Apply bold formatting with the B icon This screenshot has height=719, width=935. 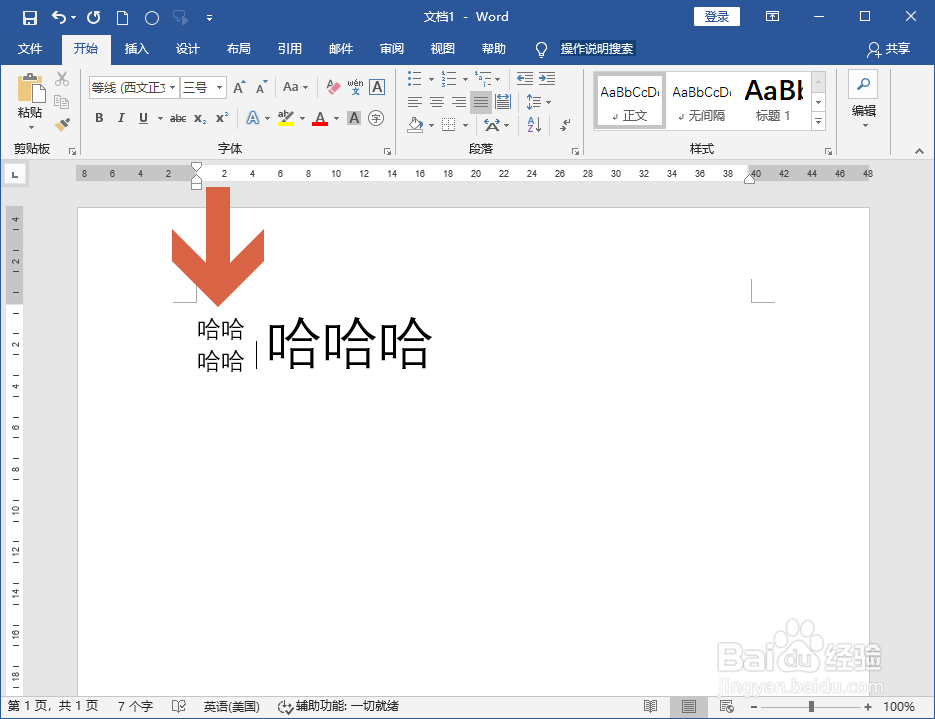pyautogui.click(x=98, y=117)
